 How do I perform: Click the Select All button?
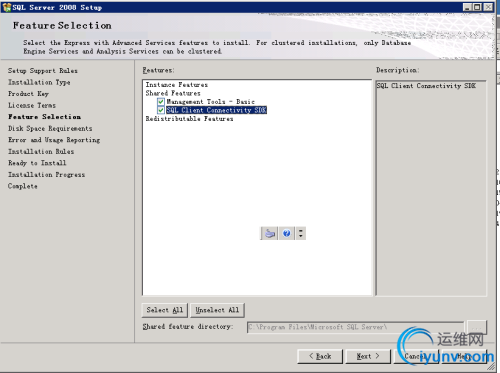pyautogui.click(x=165, y=310)
